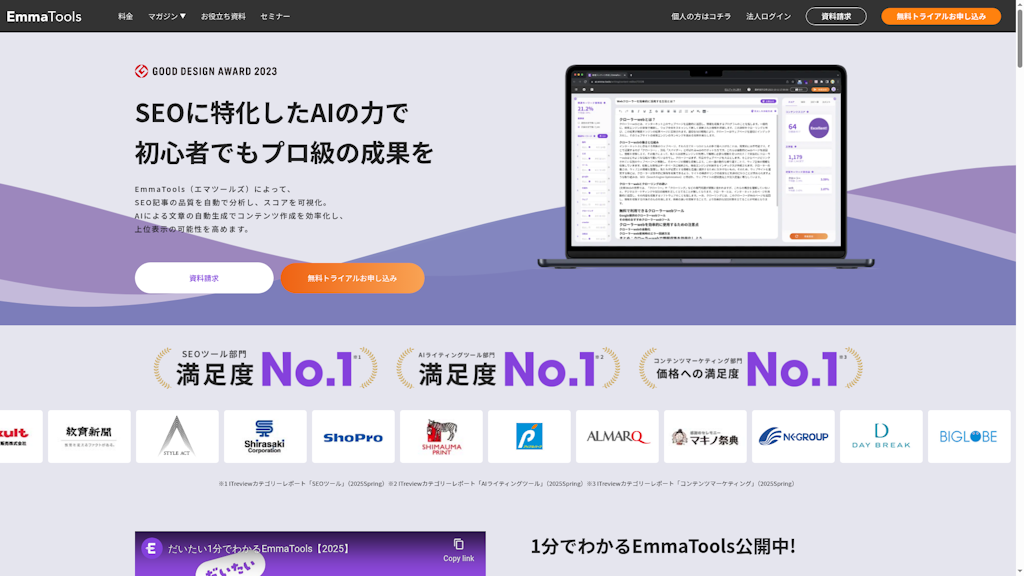Click the video title だいたい1分でわかるEmmaTools
The image size is (1024, 576).
[259, 549]
